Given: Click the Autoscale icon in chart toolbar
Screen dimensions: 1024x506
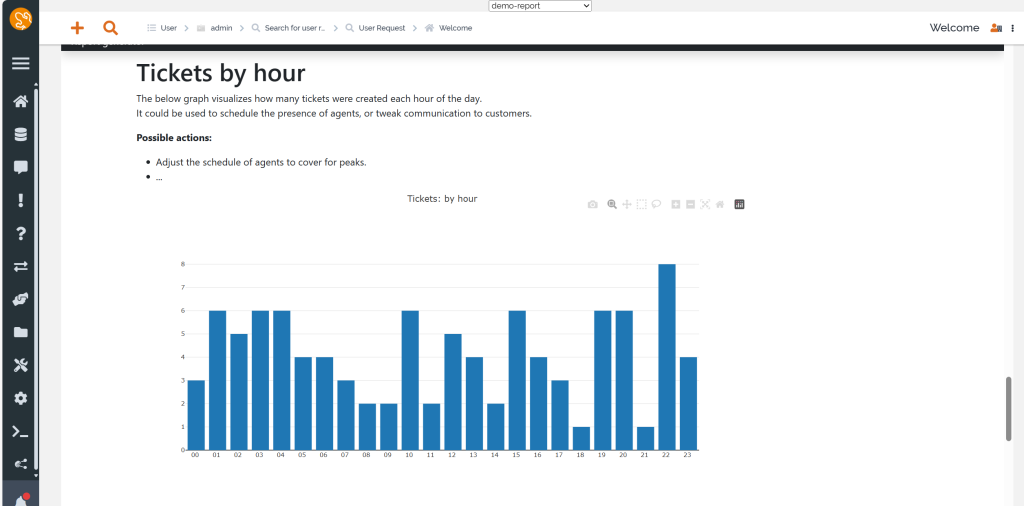Looking at the screenshot, I should [x=705, y=205].
